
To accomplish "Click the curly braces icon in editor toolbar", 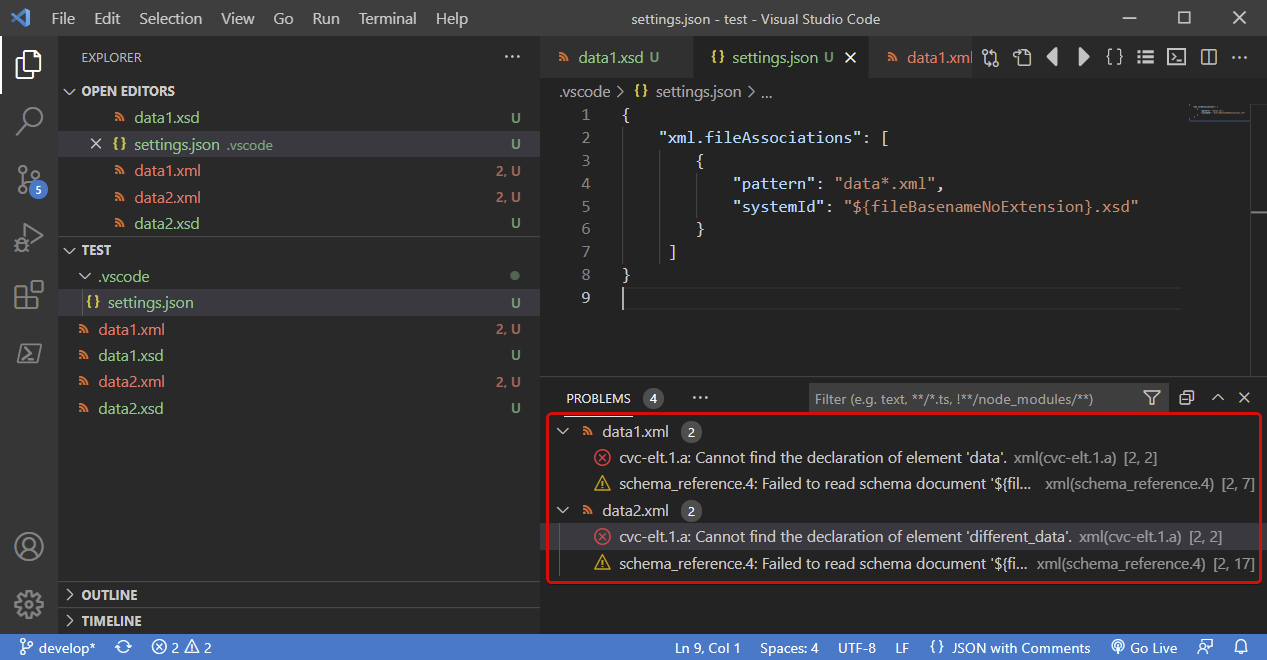I will click(1114, 58).
